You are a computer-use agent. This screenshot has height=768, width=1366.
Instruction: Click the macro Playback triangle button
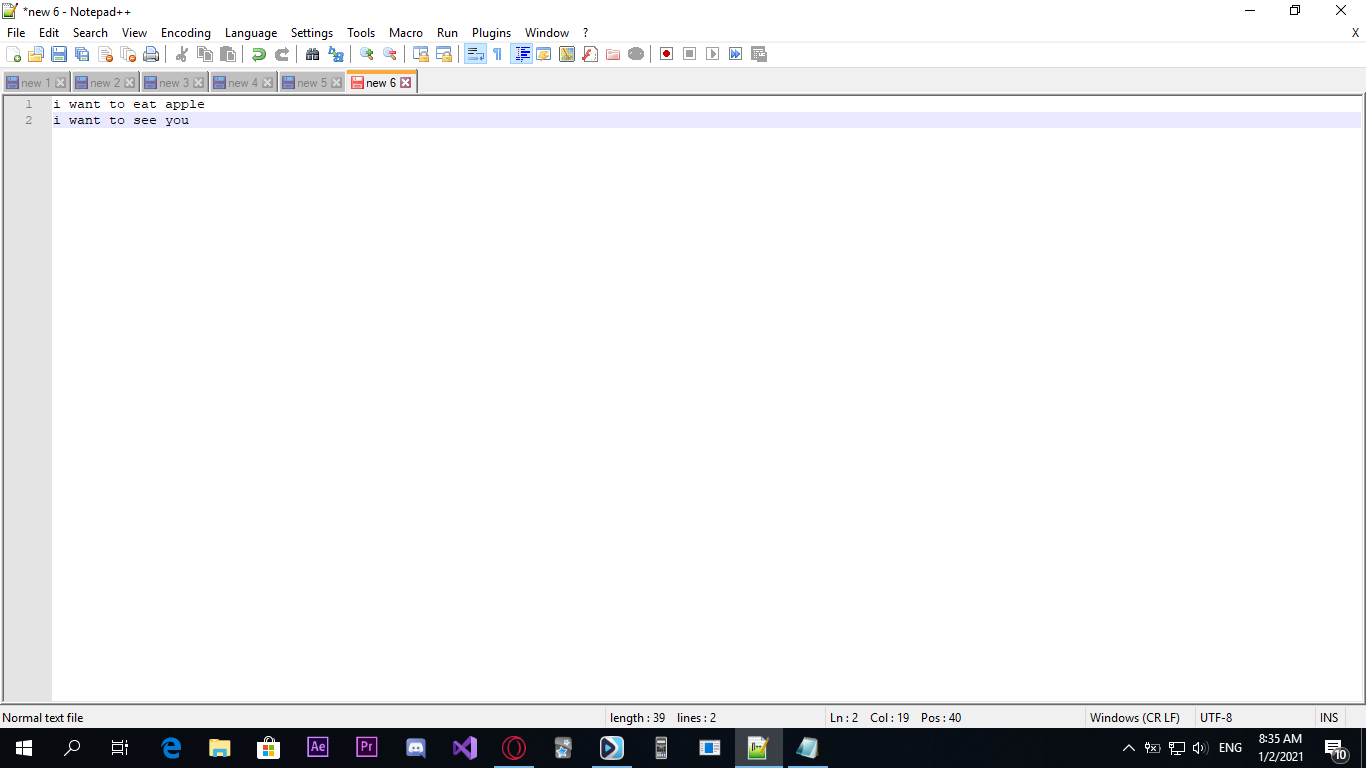point(713,54)
